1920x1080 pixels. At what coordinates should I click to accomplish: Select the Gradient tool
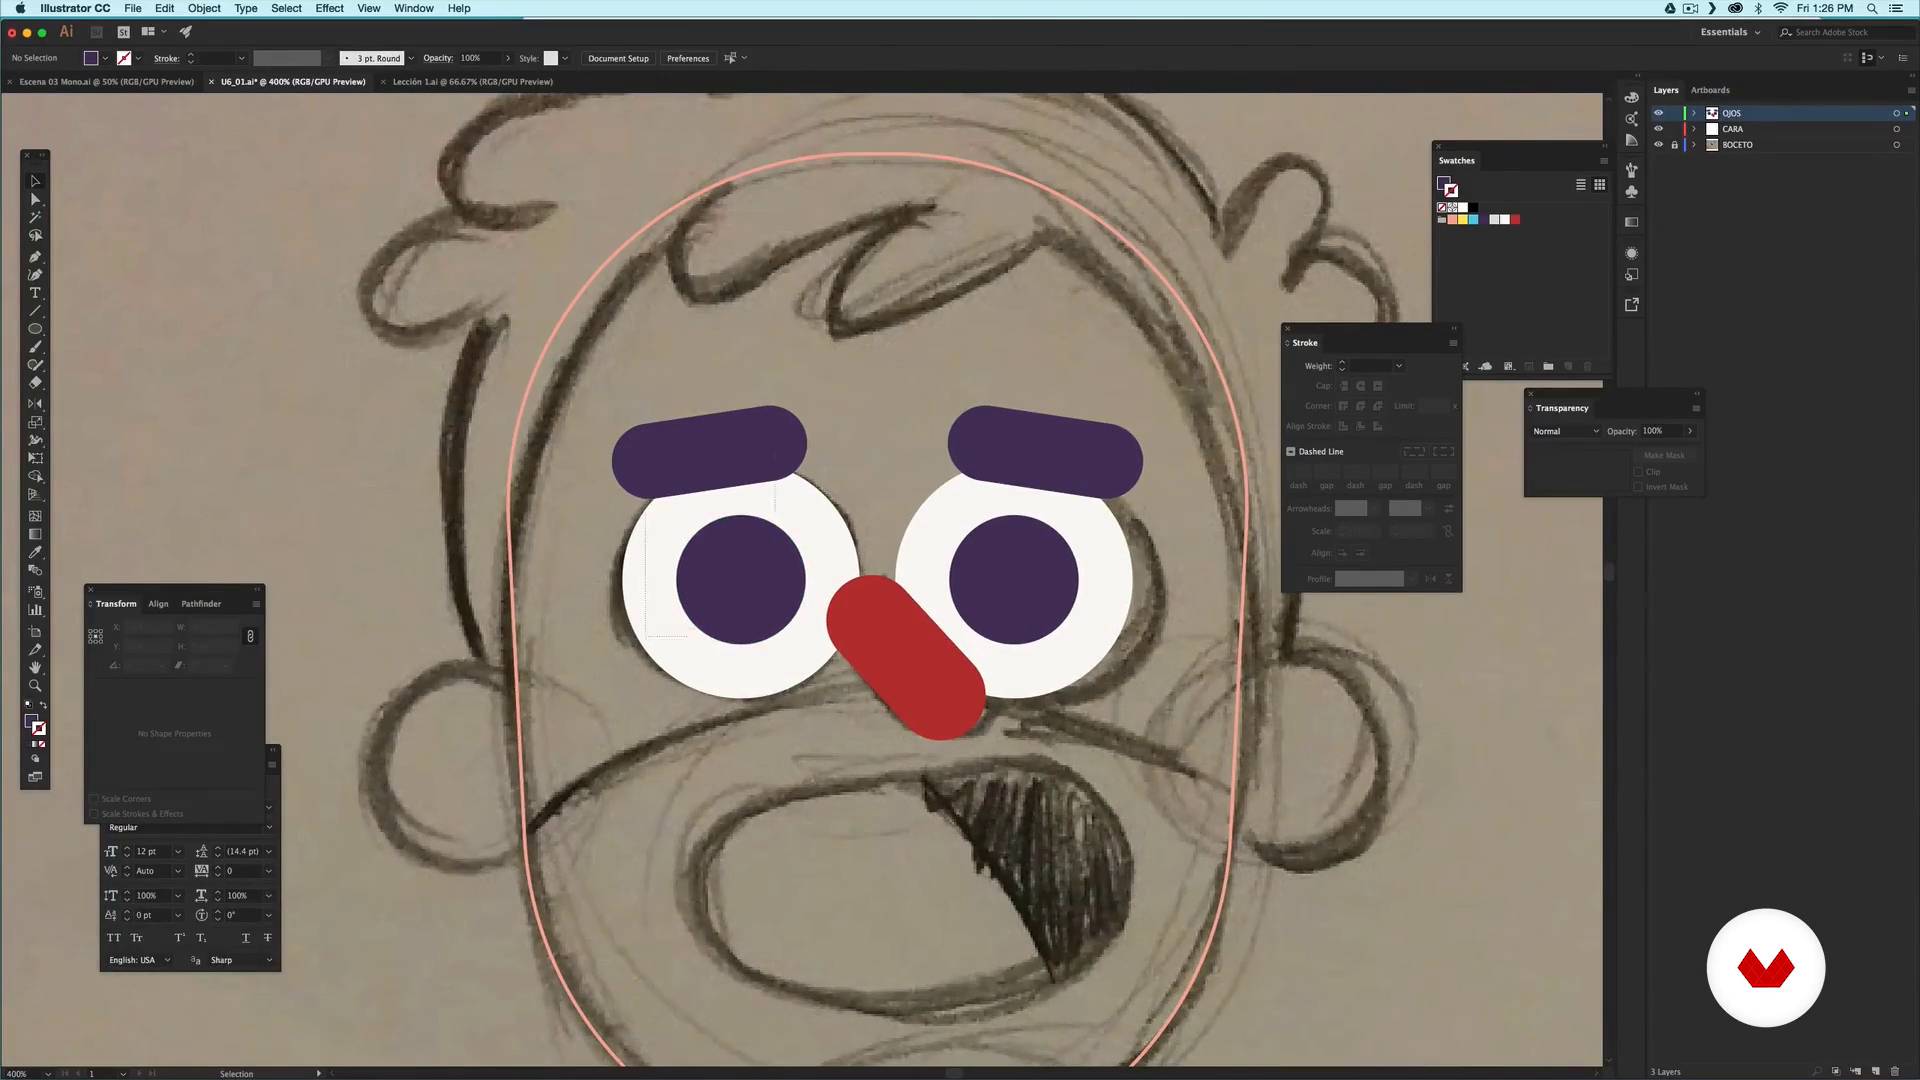[35, 534]
